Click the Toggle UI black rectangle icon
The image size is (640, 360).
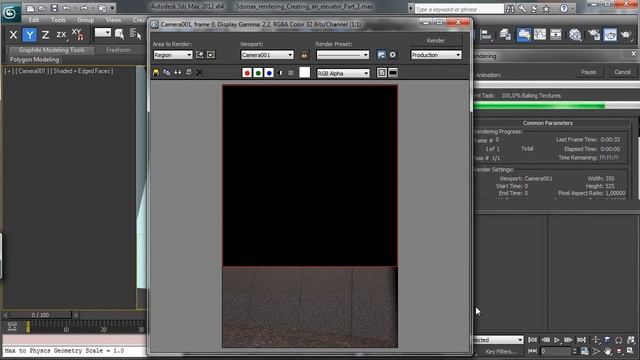[x=393, y=73]
